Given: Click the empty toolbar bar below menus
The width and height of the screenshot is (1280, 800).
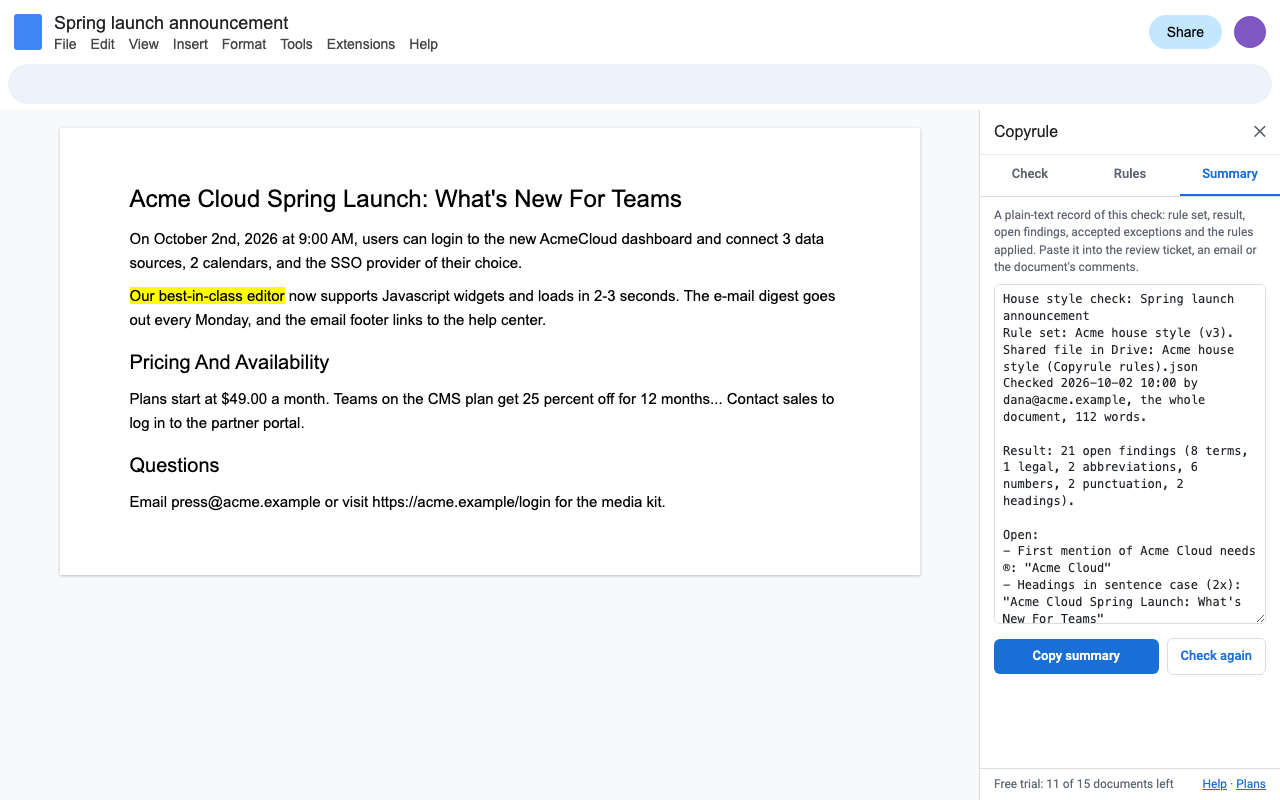Looking at the screenshot, I should pos(640,83).
